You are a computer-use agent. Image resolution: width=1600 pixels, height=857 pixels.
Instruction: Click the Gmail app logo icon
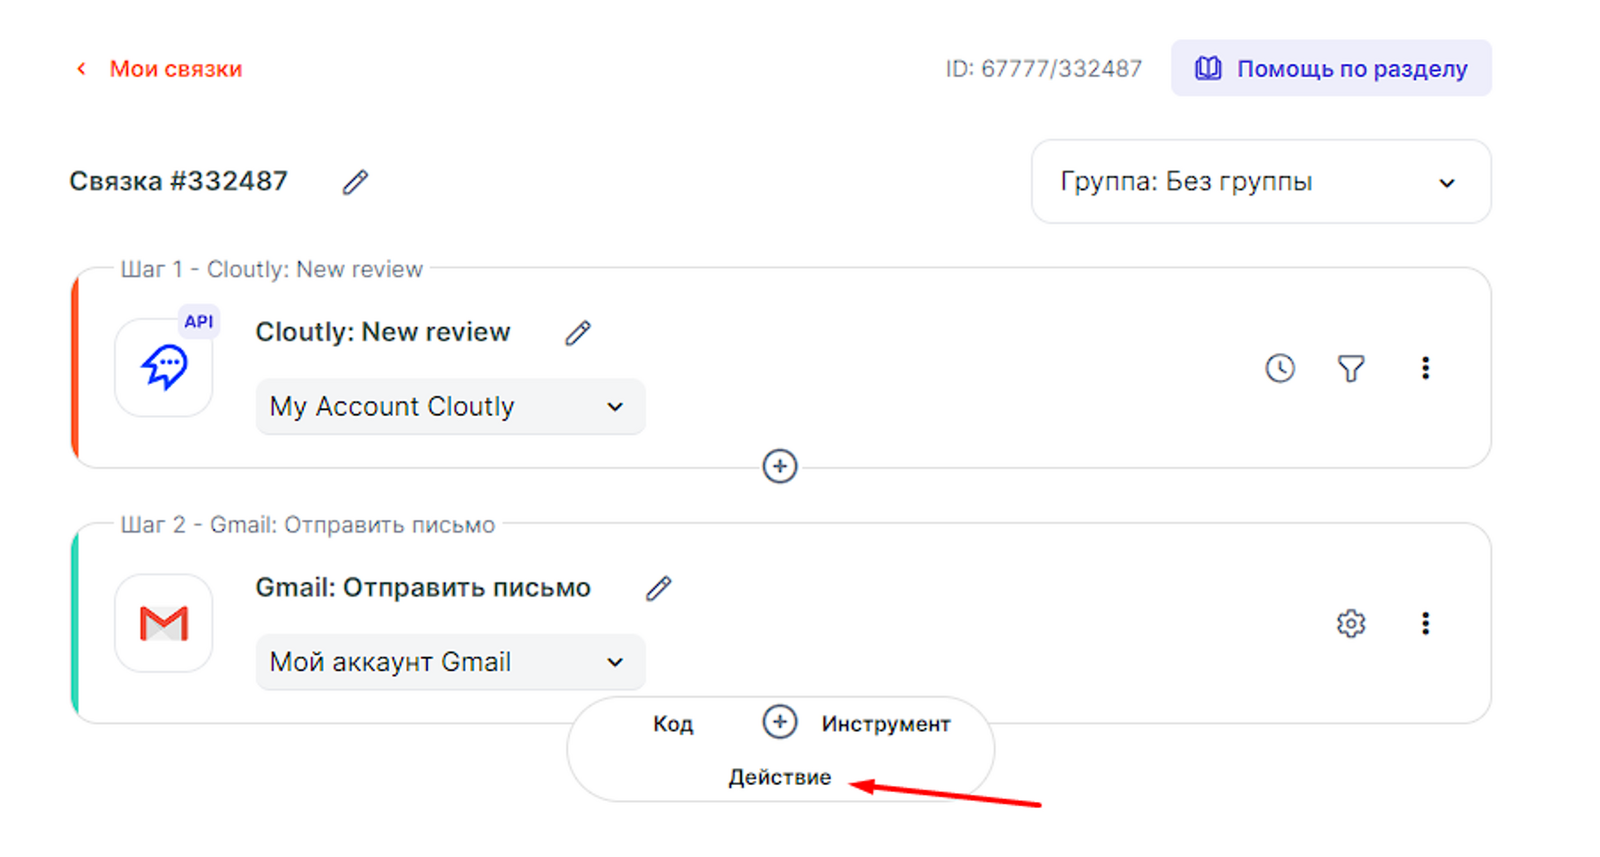pyautogui.click(x=164, y=623)
